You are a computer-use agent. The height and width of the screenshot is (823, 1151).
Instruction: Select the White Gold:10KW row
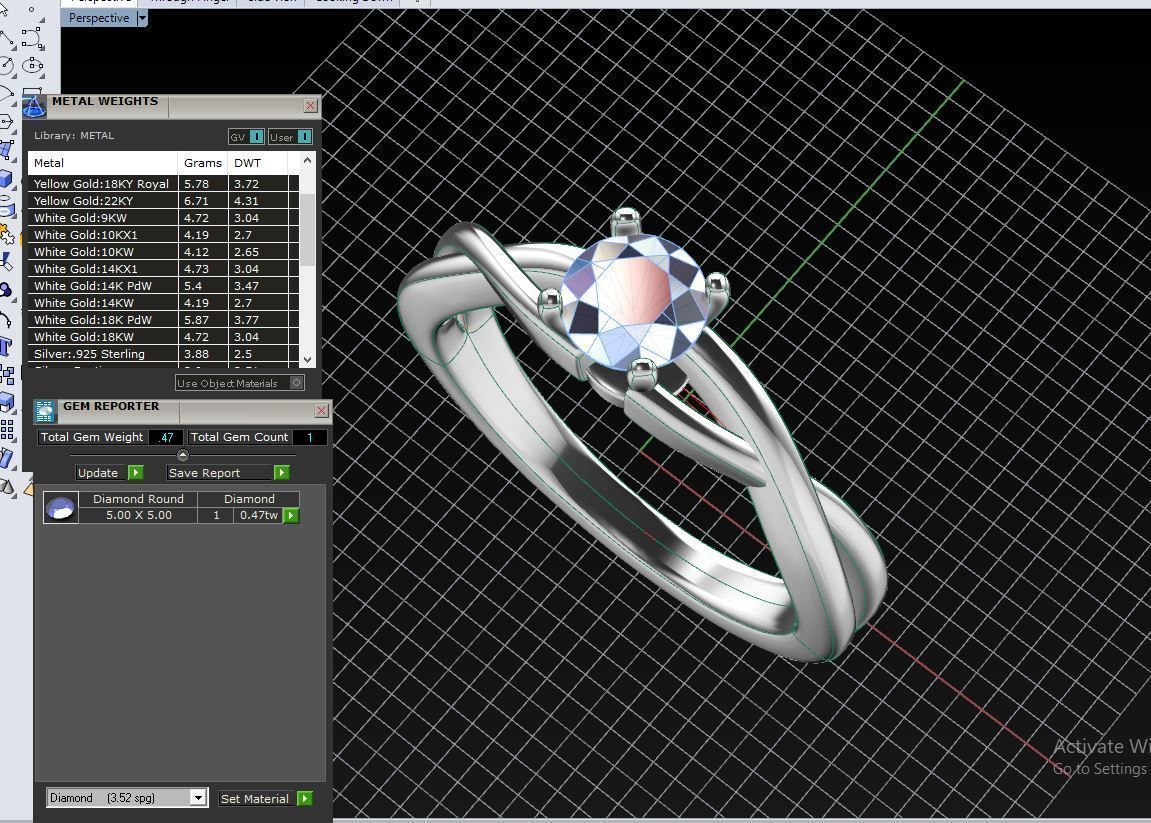coord(164,252)
